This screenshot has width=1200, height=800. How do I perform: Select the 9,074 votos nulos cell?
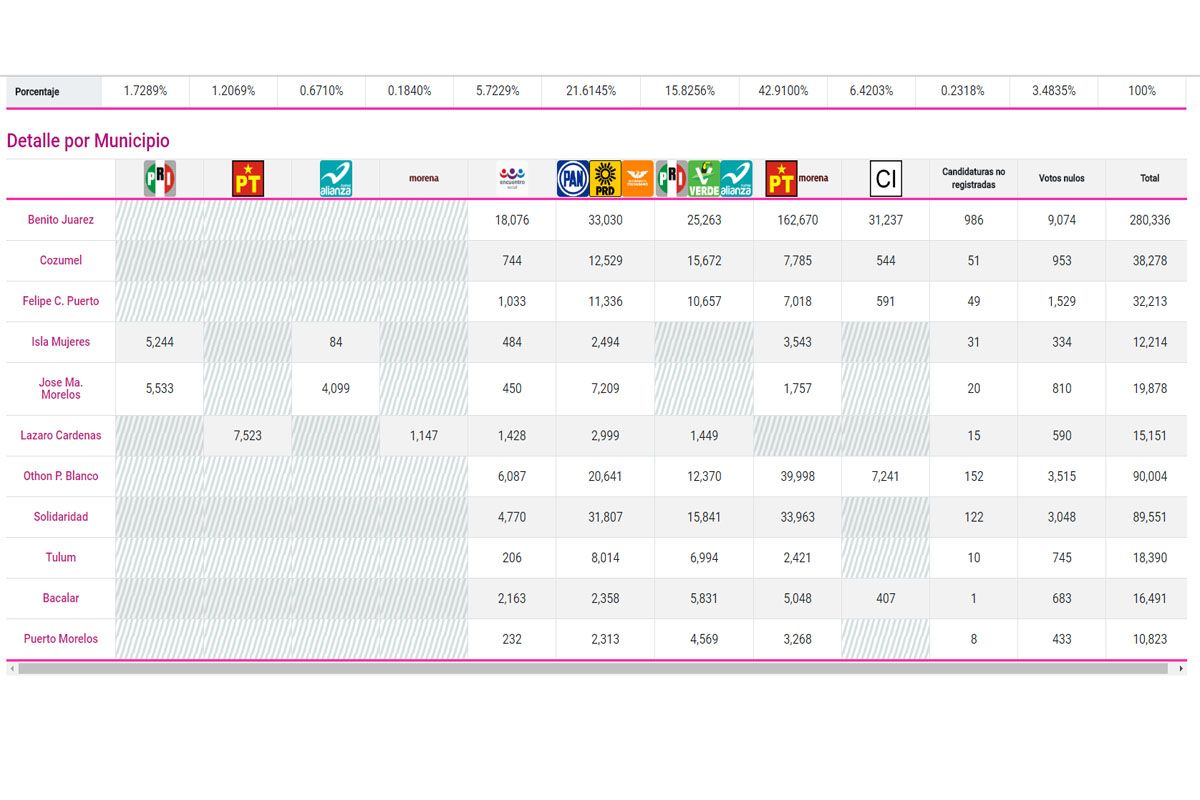tap(1062, 220)
